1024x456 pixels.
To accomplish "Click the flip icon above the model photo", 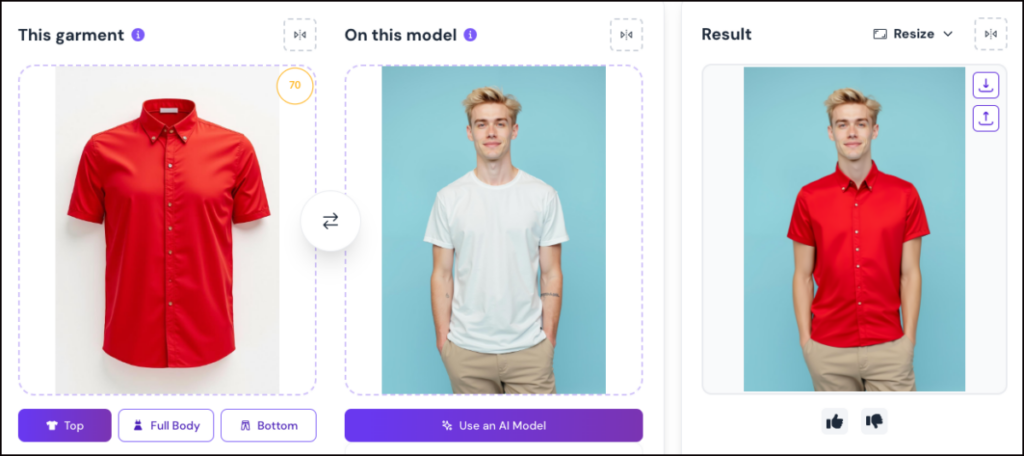I will [626, 35].
